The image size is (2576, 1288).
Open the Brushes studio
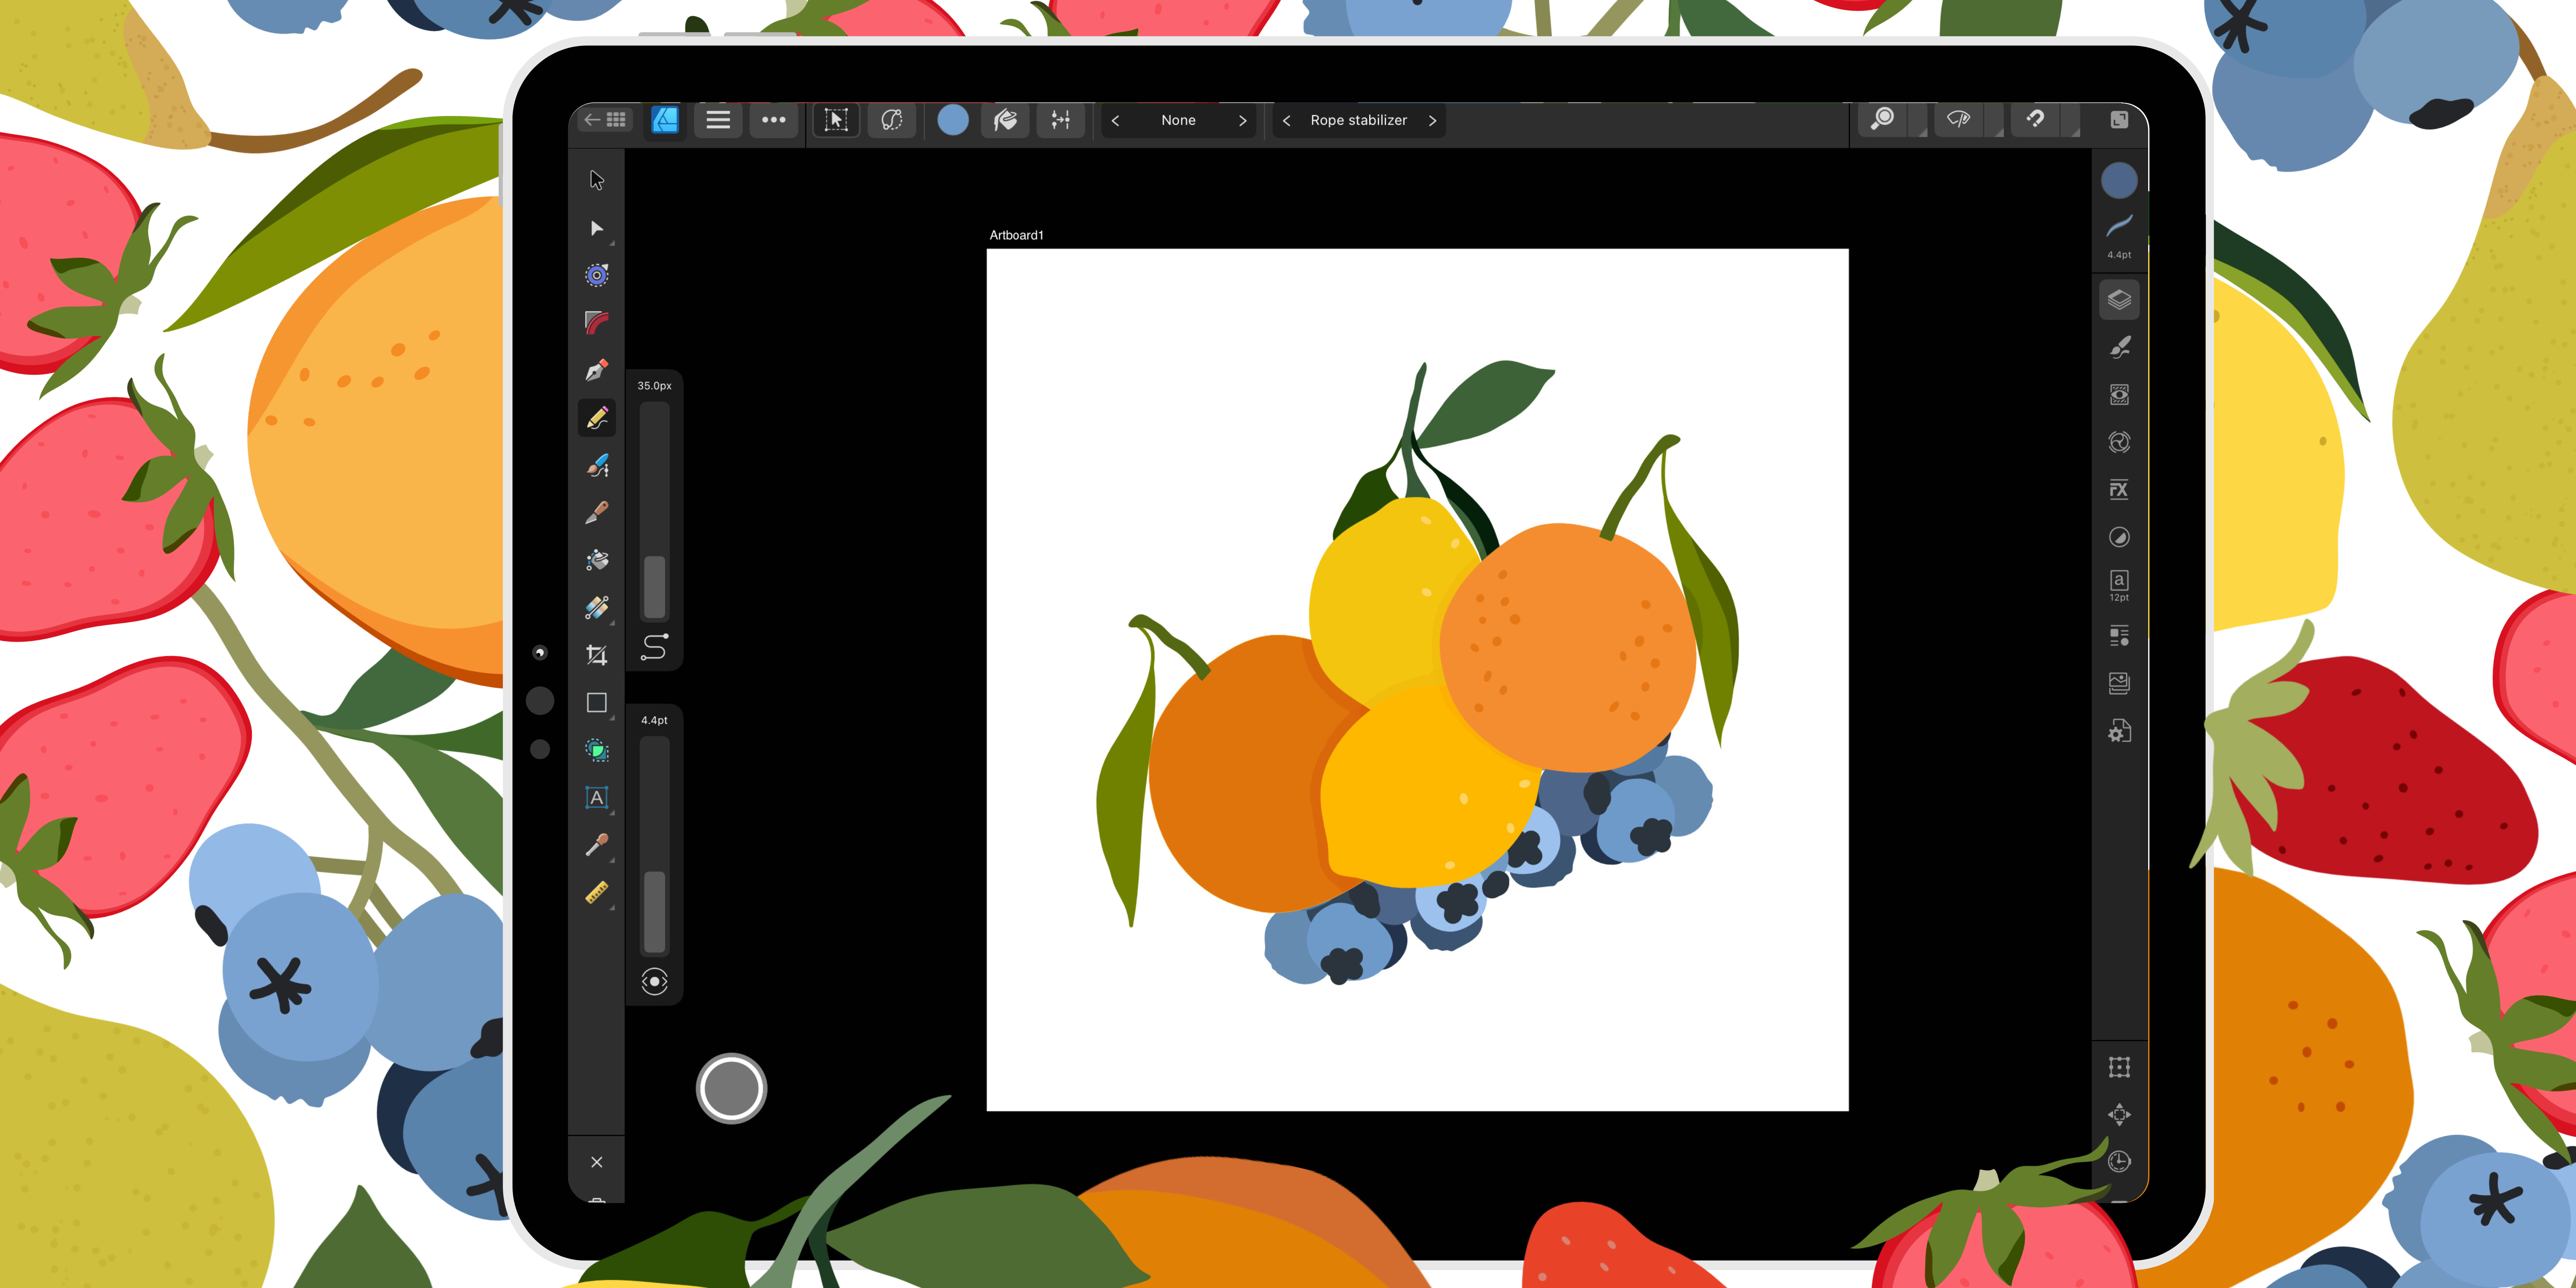pyautogui.click(x=2119, y=347)
